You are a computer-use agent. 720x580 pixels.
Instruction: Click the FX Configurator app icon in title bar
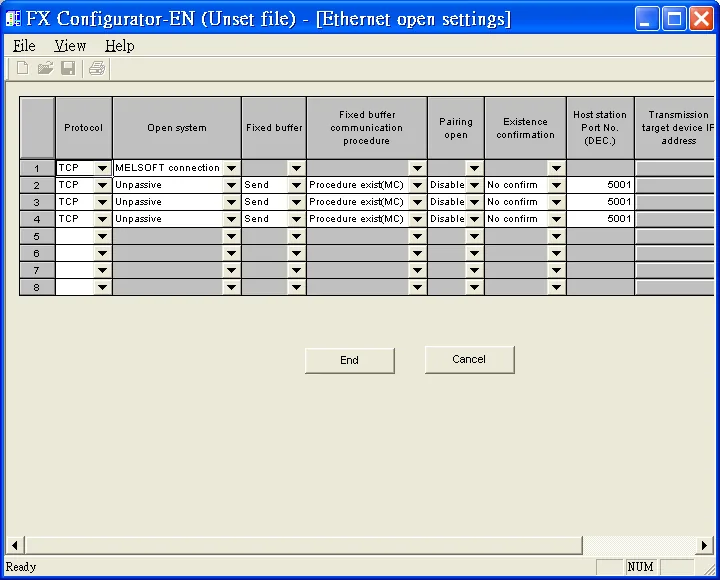pos(13,18)
